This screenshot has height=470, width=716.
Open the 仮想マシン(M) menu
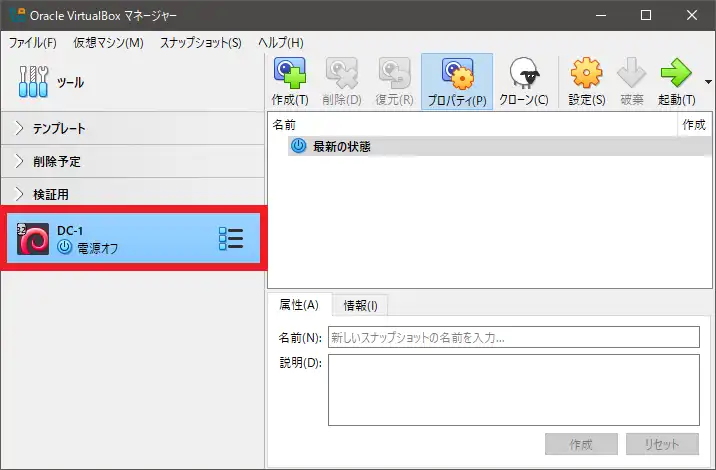pos(108,43)
